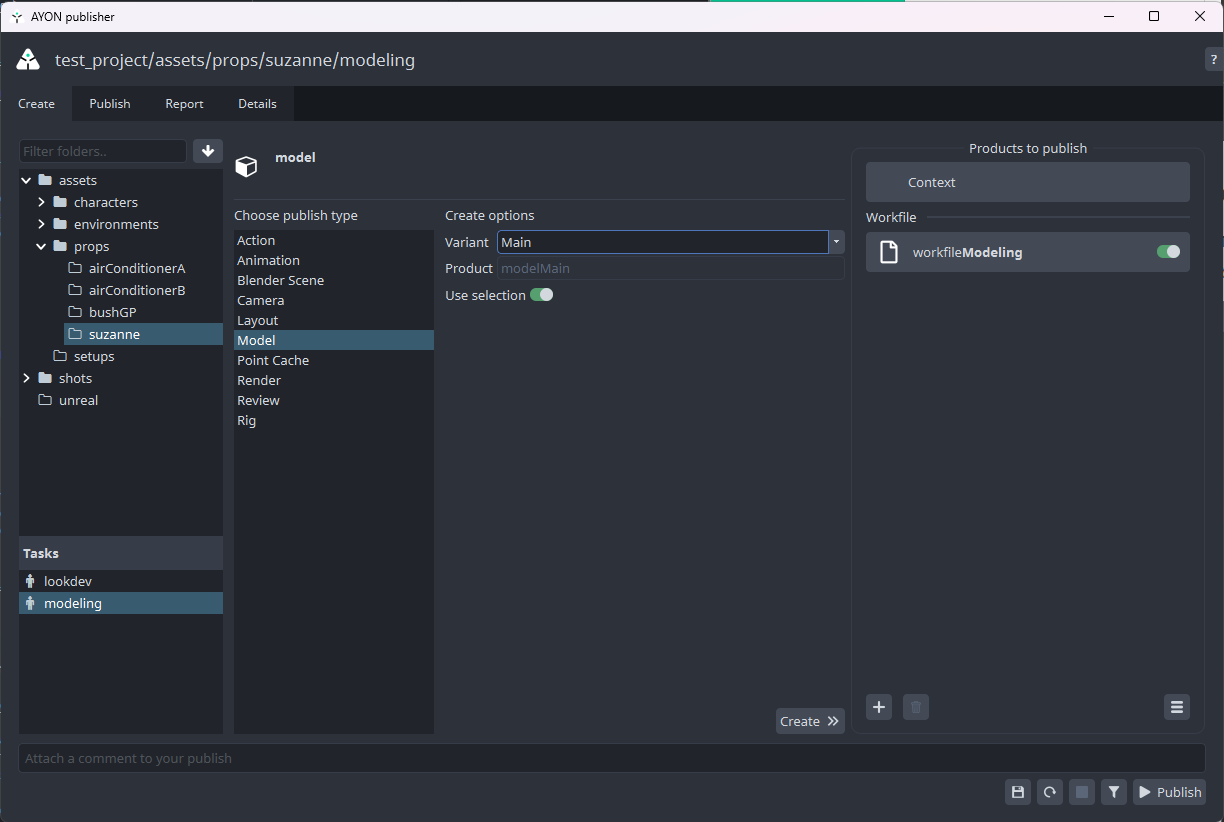1224x822 pixels.
Task: Click the lookdev task person icon
Action: pos(30,581)
